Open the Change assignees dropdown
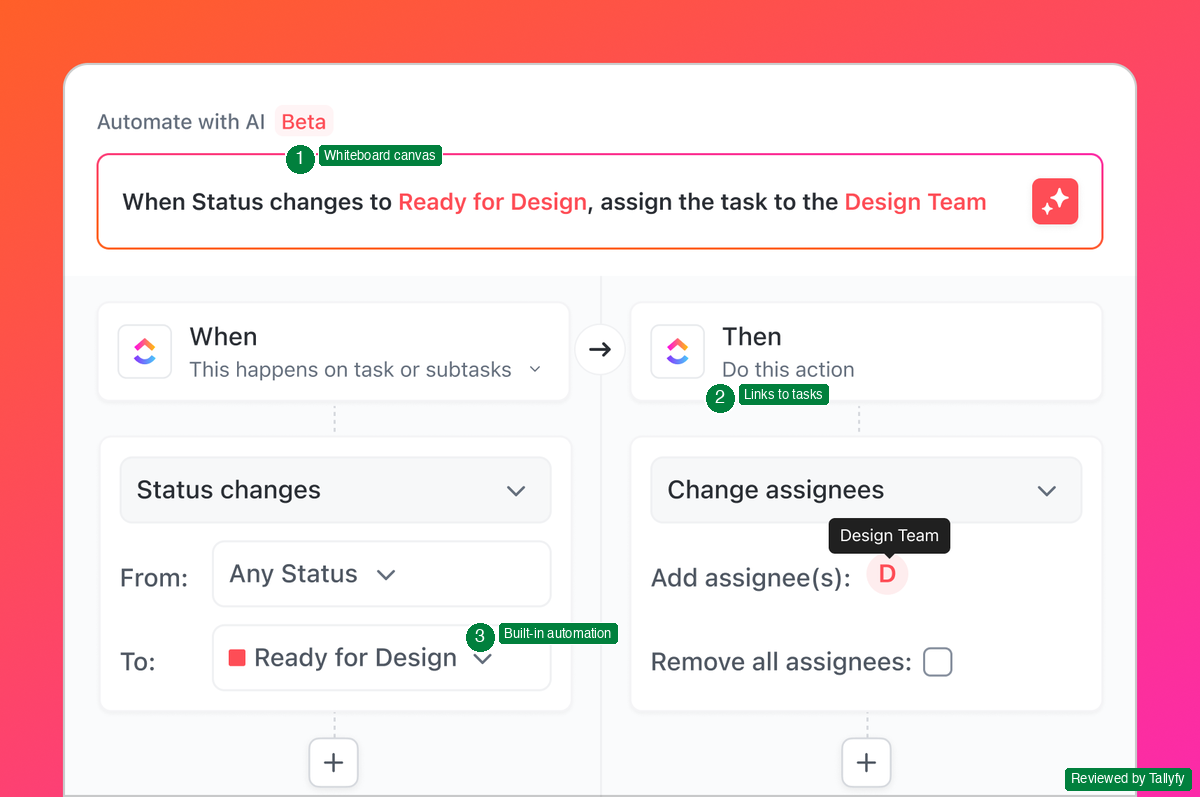Image resolution: width=1200 pixels, height=797 pixels. click(x=866, y=490)
